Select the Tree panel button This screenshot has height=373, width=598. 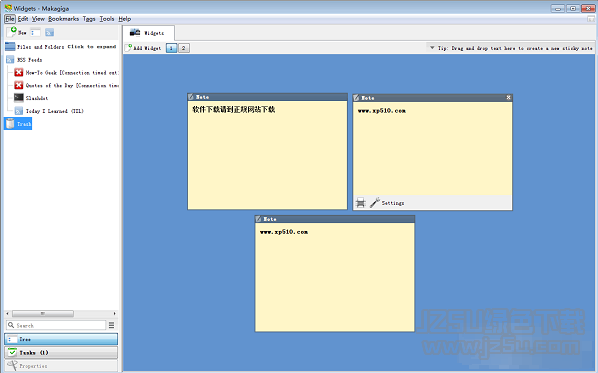(61, 339)
